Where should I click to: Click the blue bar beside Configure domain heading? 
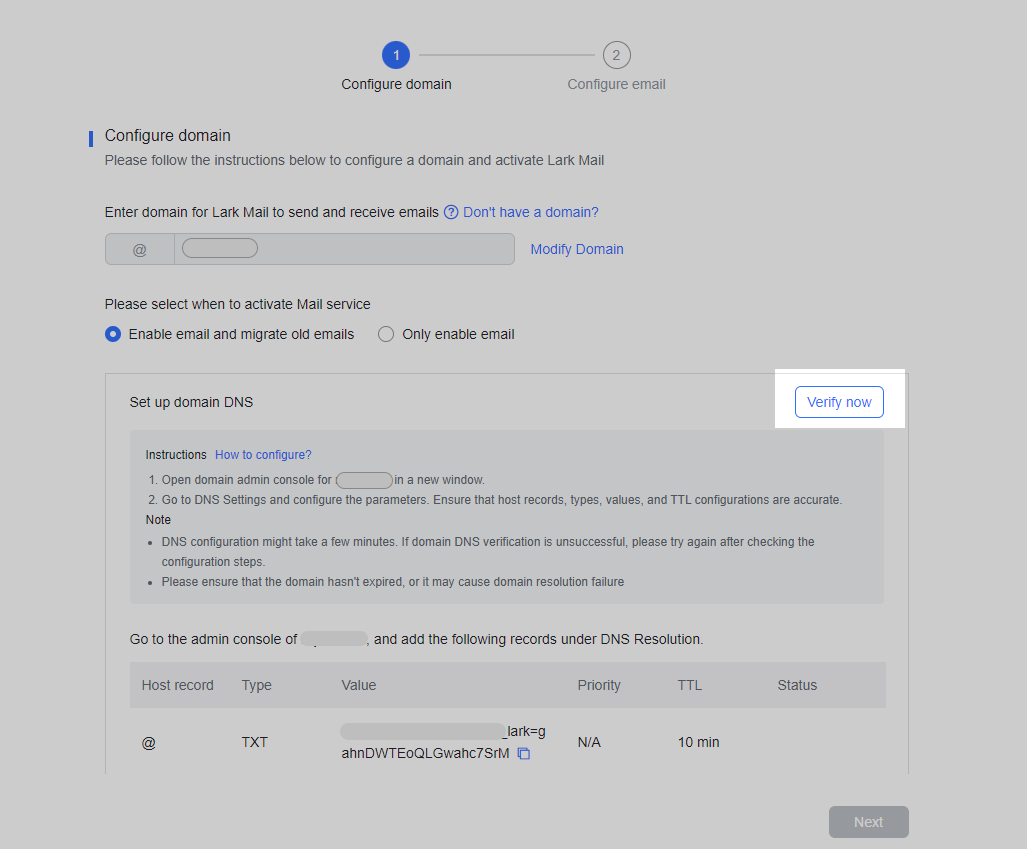click(x=91, y=138)
